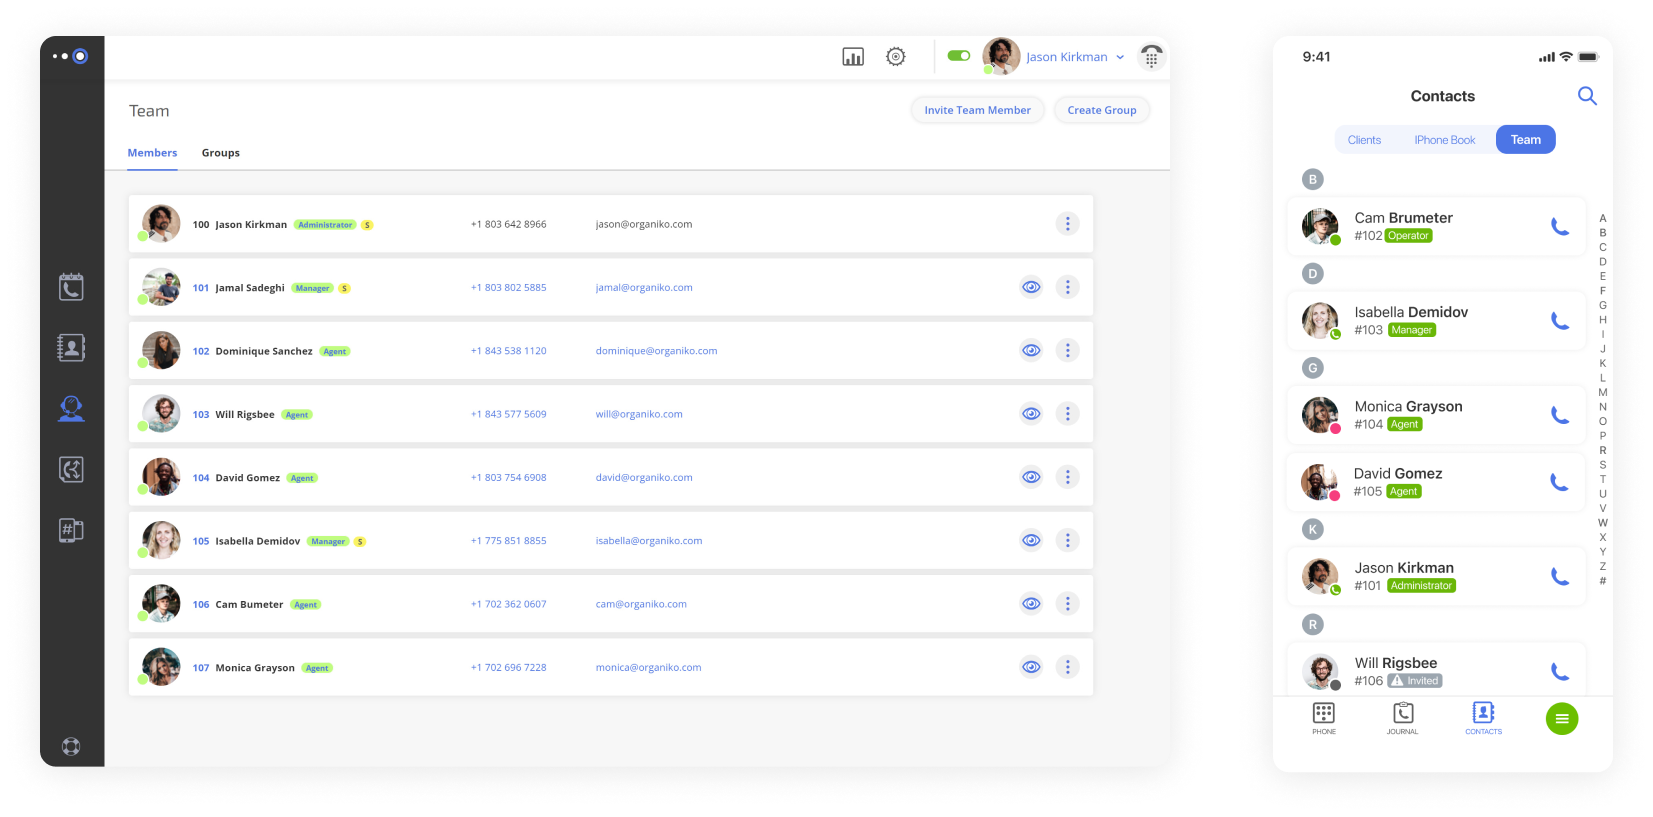Open the support lifebuoy icon
Viewport: 1653px width, 817px height.
point(71,746)
